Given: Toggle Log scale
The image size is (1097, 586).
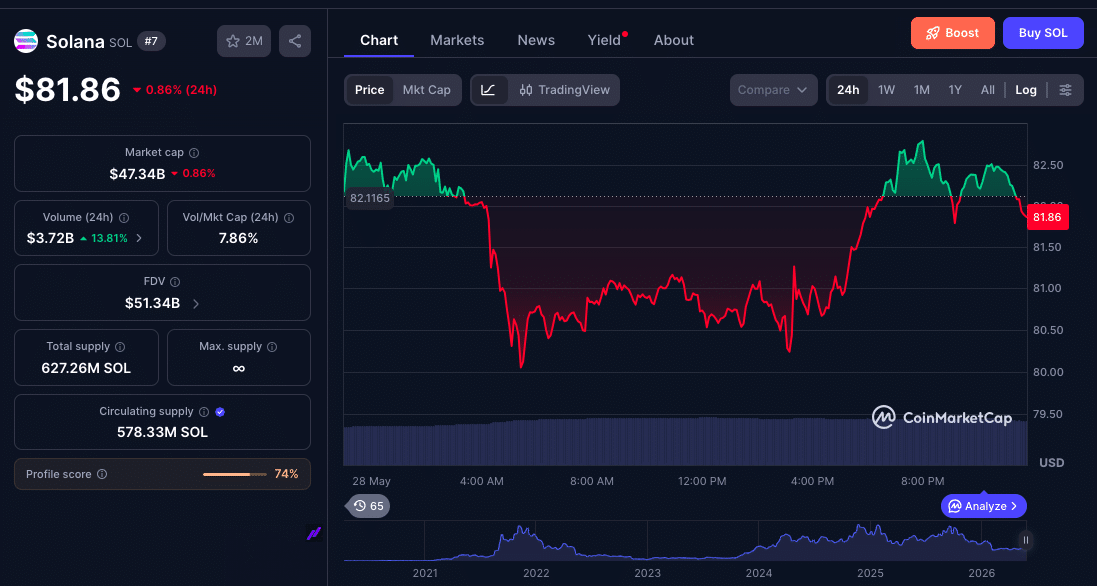Looking at the screenshot, I should click(x=1026, y=90).
